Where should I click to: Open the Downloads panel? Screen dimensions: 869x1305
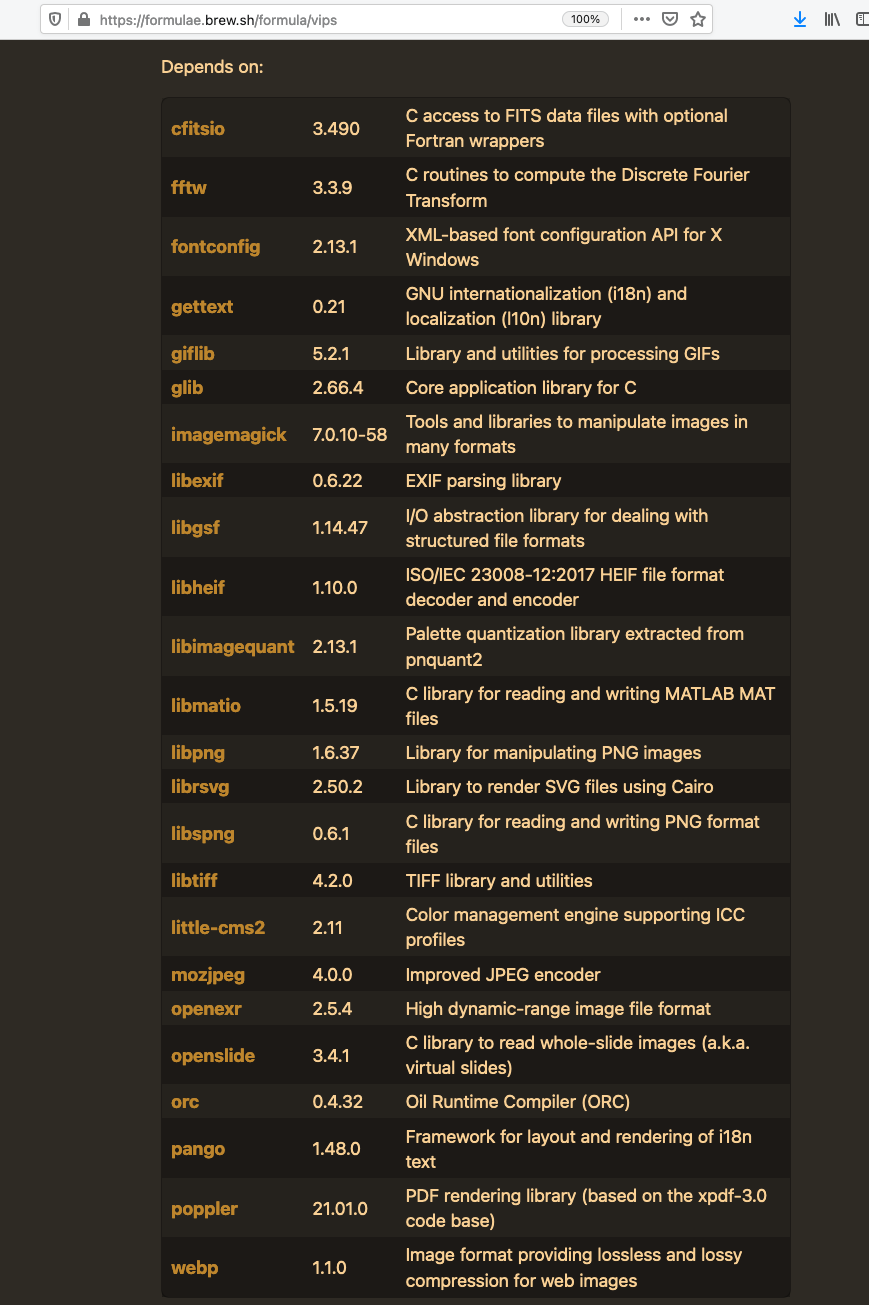coord(799,19)
